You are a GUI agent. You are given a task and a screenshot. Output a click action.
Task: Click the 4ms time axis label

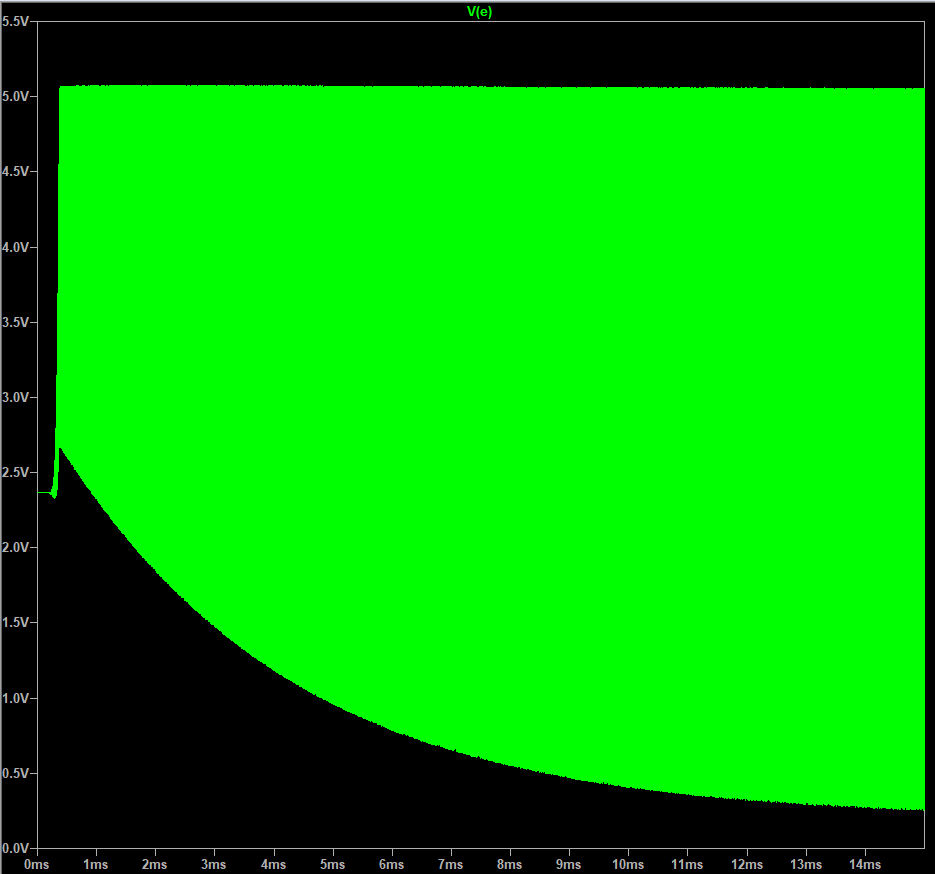coord(273,864)
